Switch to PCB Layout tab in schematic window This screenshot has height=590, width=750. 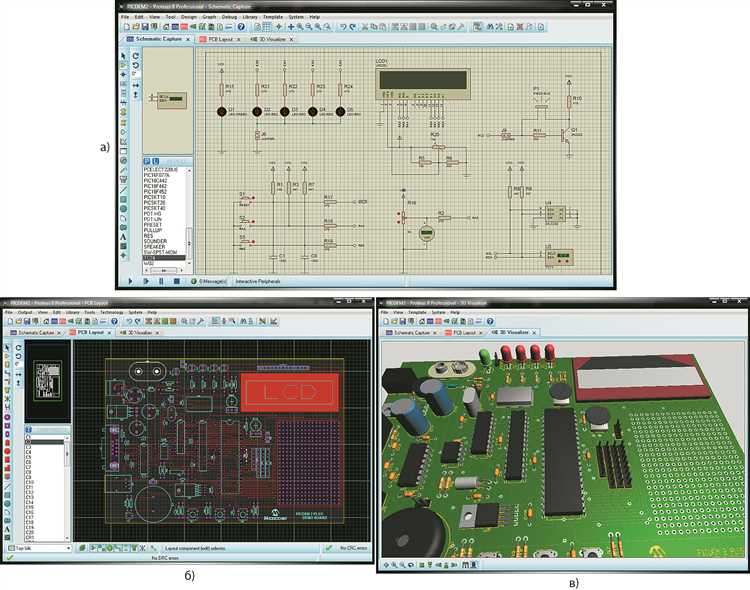pos(219,39)
